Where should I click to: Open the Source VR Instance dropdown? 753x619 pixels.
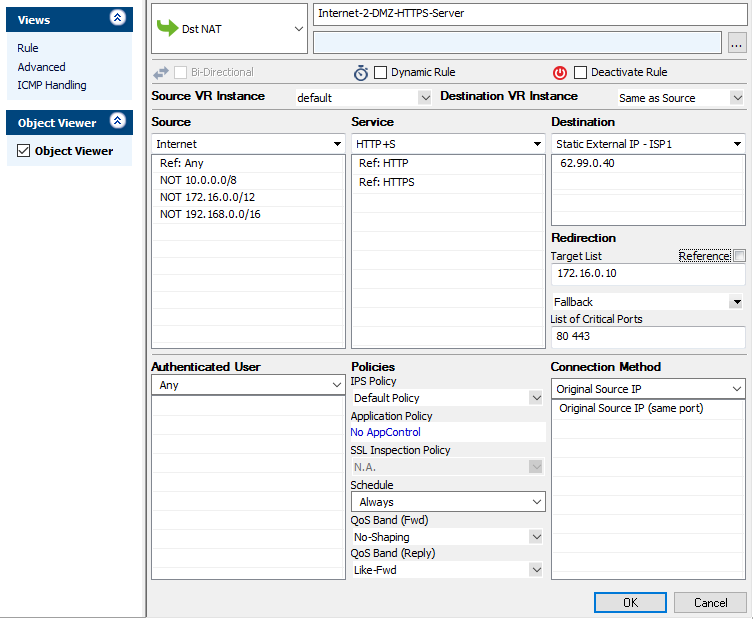[364, 98]
